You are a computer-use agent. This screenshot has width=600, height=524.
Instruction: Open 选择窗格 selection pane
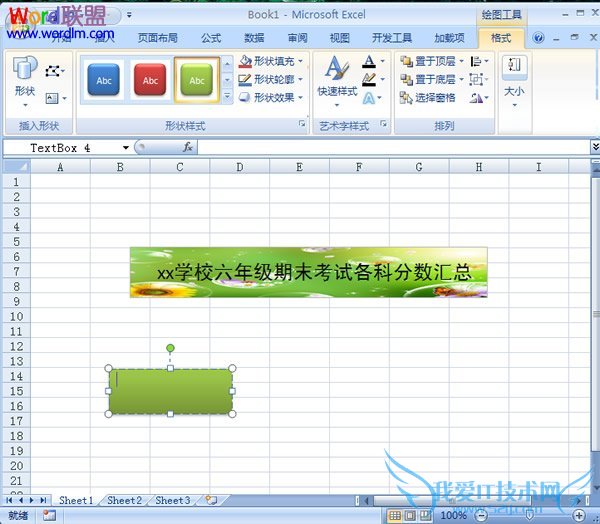click(x=427, y=98)
